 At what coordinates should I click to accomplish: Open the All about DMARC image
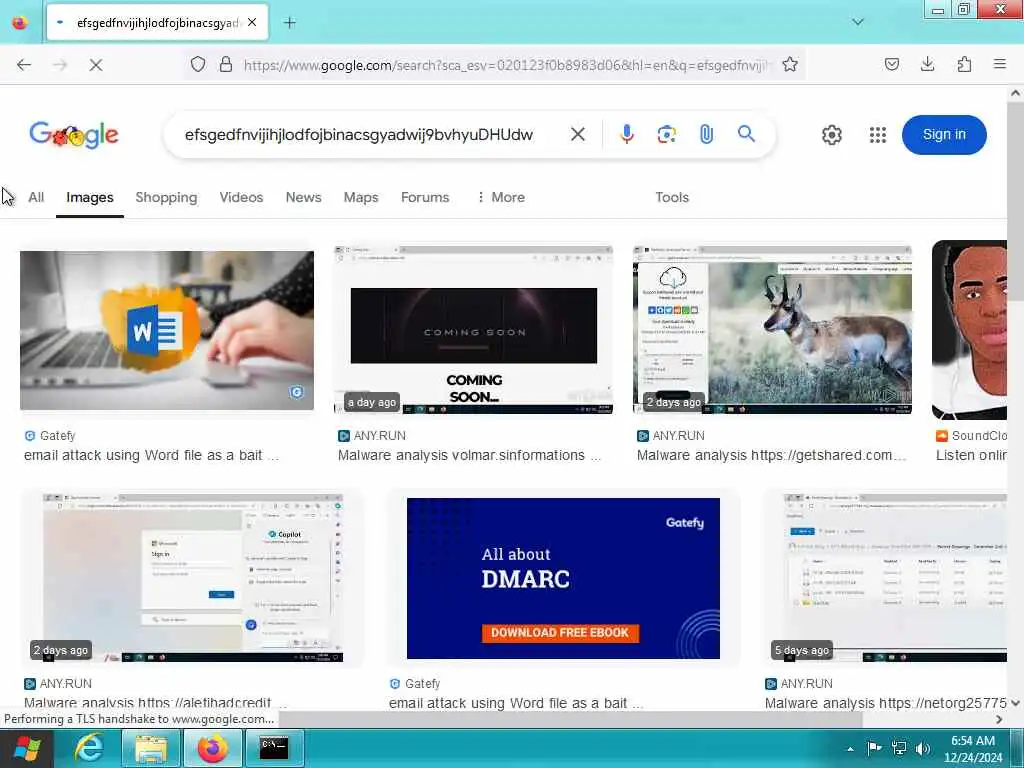pyautogui.click(x=564, y=579)
